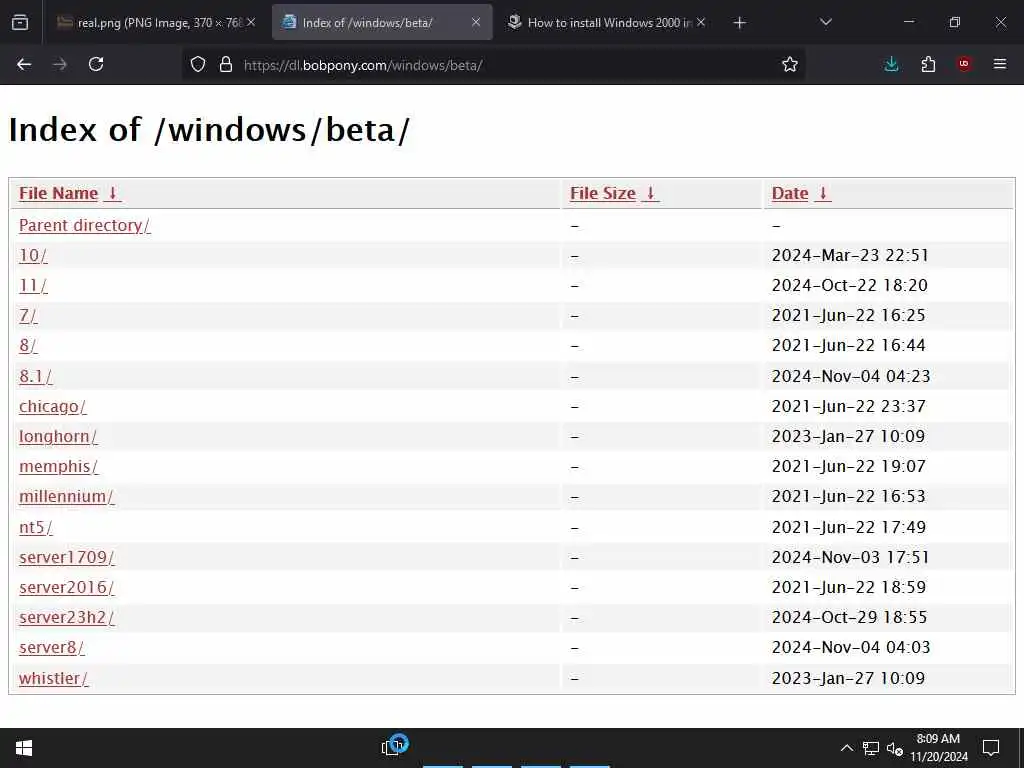
Task: Open the server2016/ folder link
Action: point(66,587)
